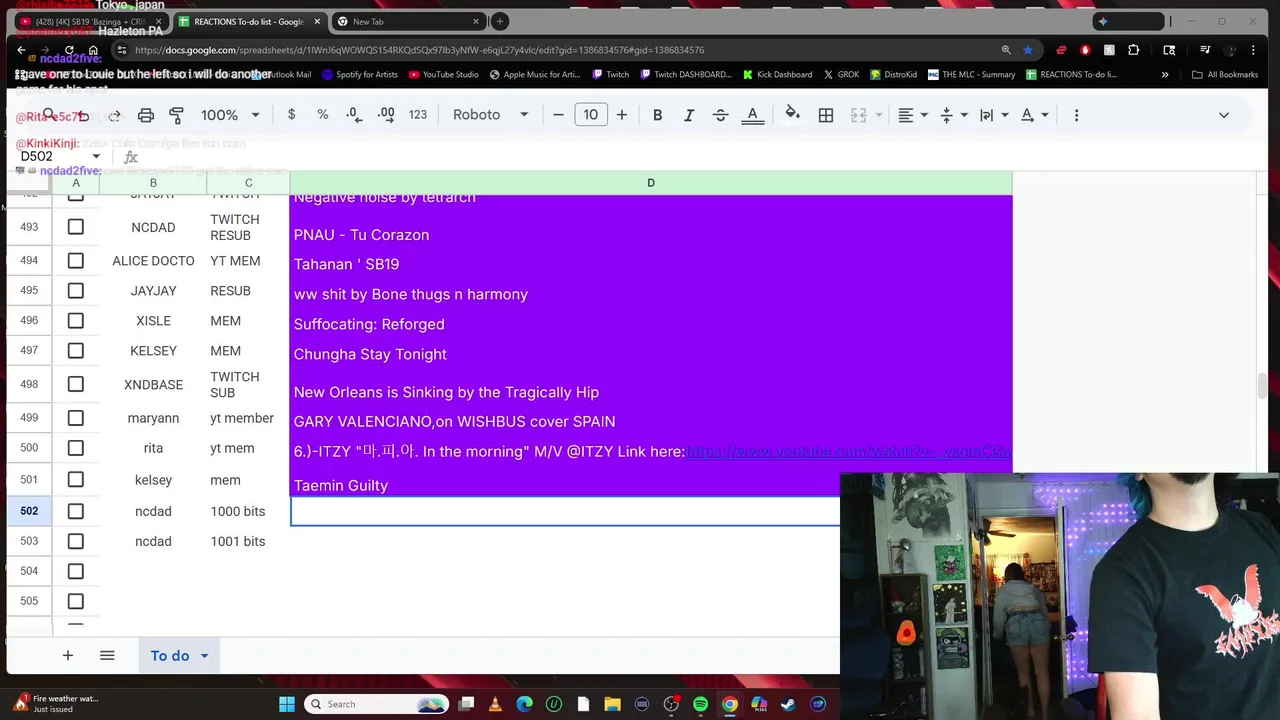Open the horizontal align dropdown

913,115
